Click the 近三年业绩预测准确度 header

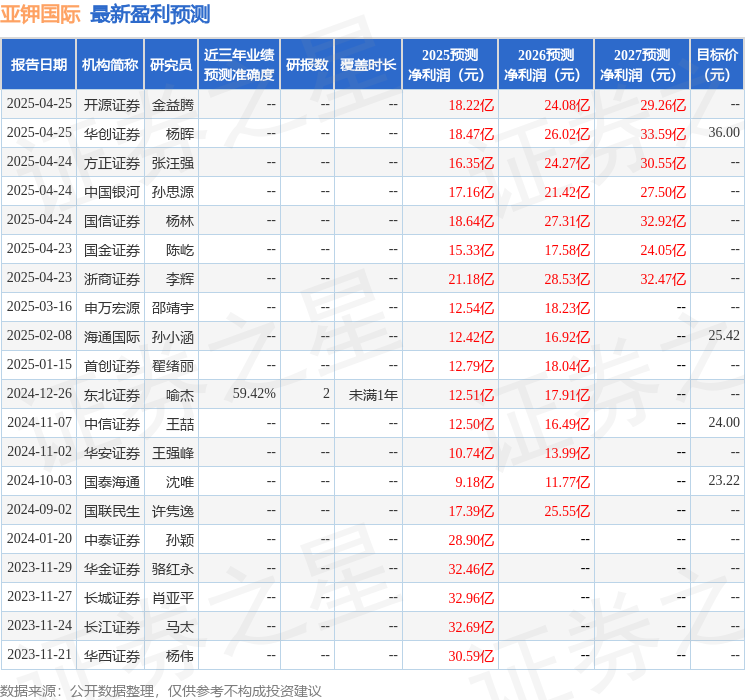[x=239, y=65]
